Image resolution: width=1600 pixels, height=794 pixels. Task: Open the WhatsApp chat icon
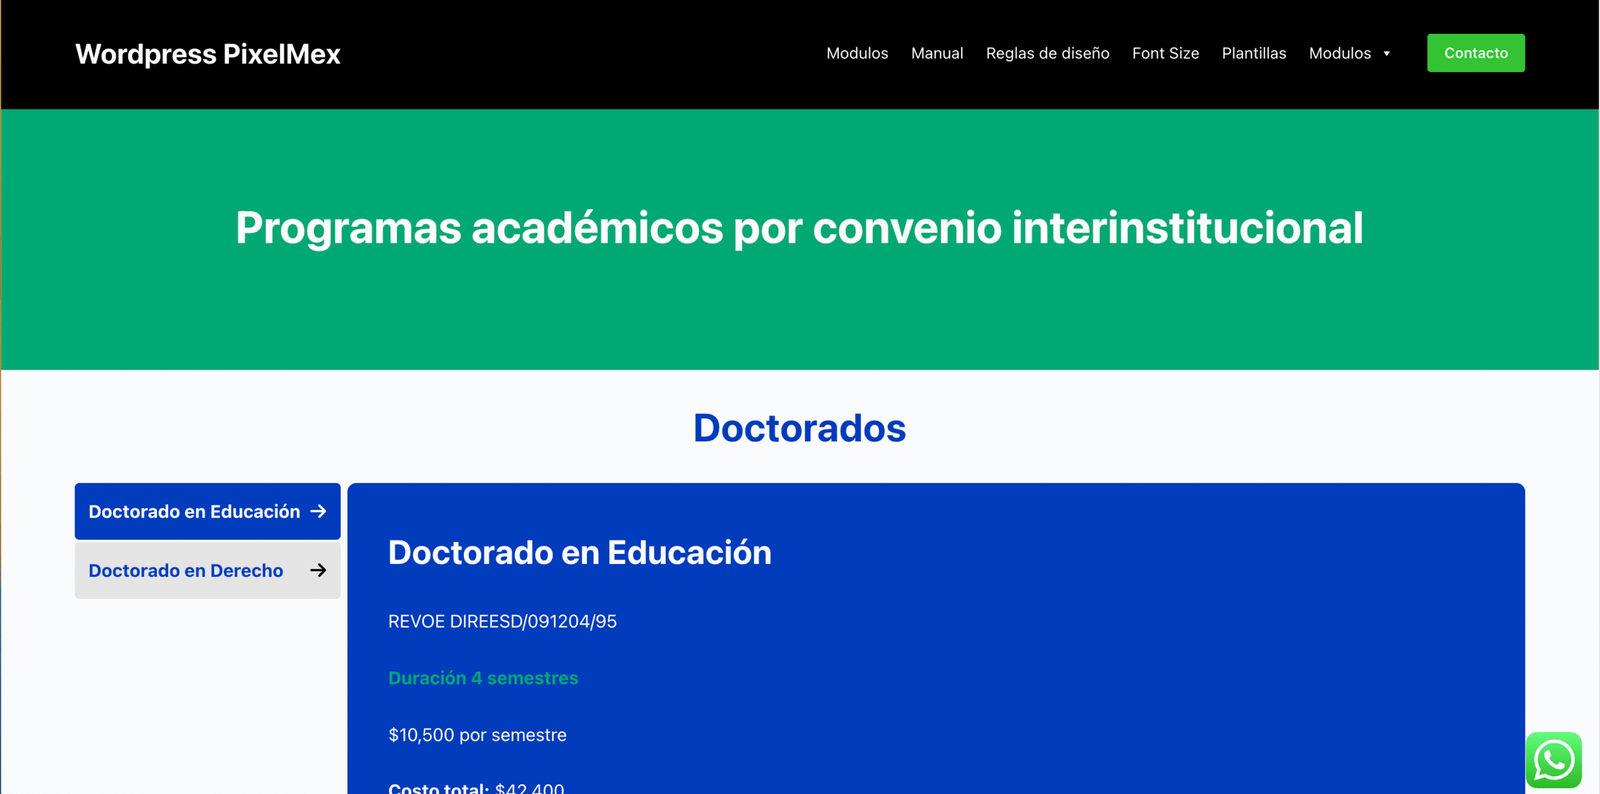(1553, 760)
